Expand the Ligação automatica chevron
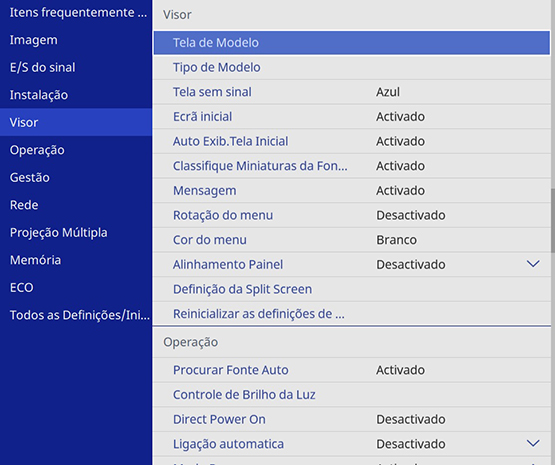This screenshot has width=555, height=465. coord(533,443)
